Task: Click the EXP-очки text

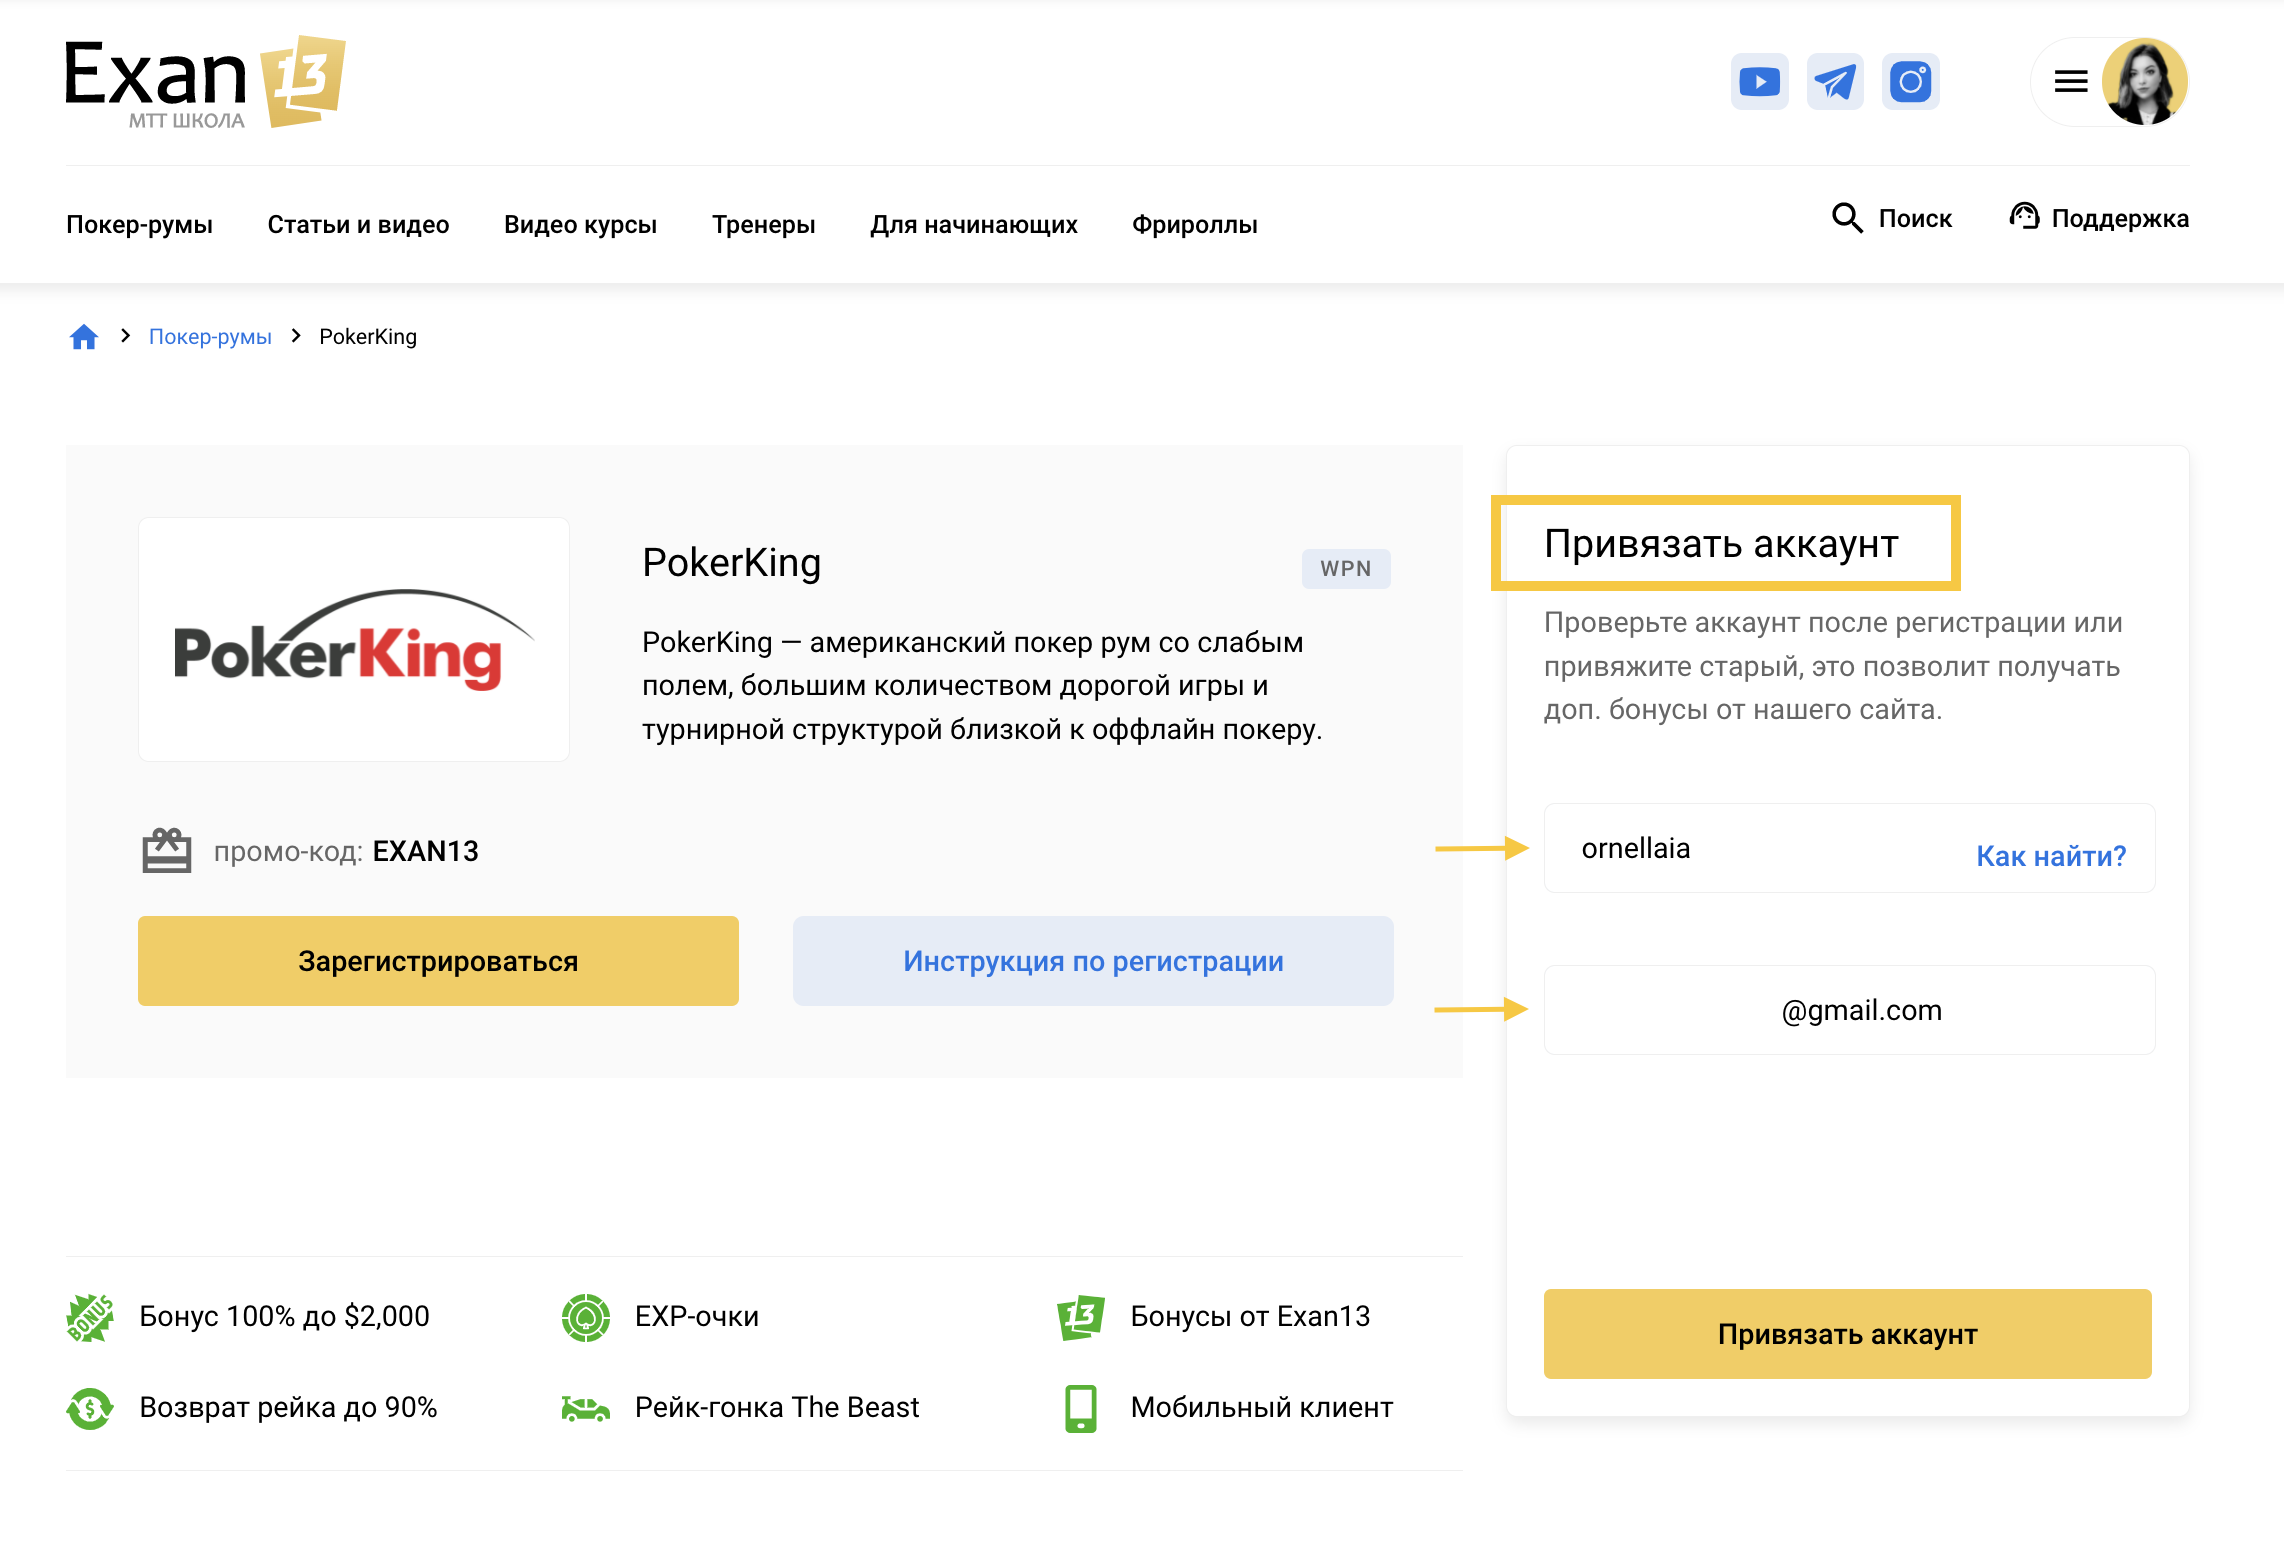Action: (697, 1317)
